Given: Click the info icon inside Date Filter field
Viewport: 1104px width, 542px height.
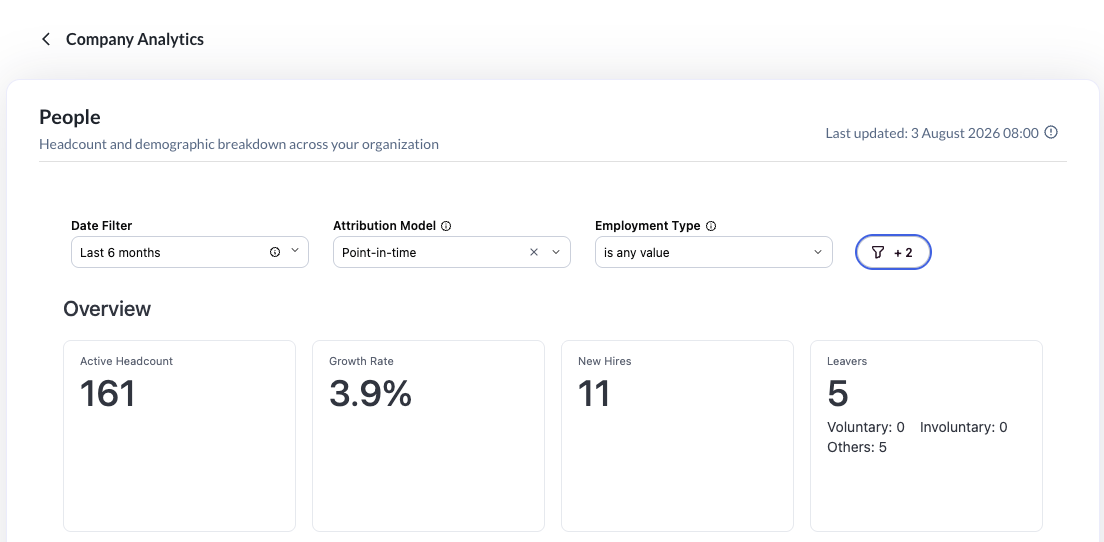Looking at the screenshot, I should point(275,252).
